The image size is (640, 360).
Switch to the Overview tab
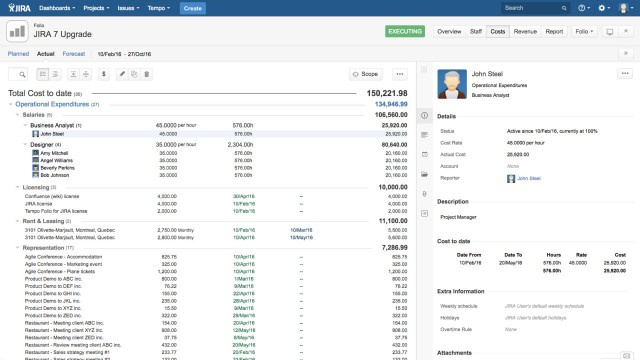click(x=449, y=31)
